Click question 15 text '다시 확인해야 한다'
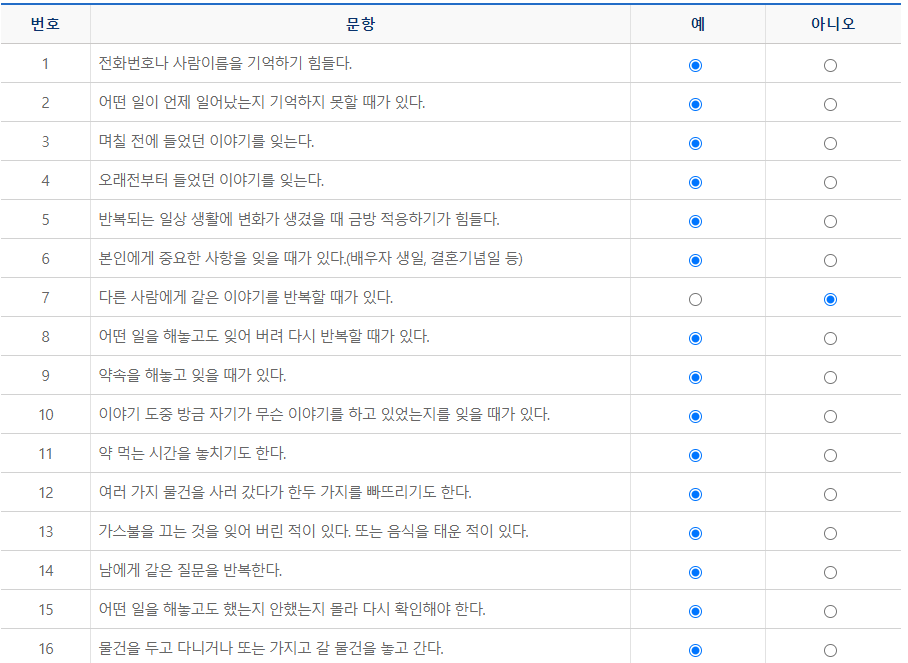The image size is (908, 663). [x=292, y=610]
